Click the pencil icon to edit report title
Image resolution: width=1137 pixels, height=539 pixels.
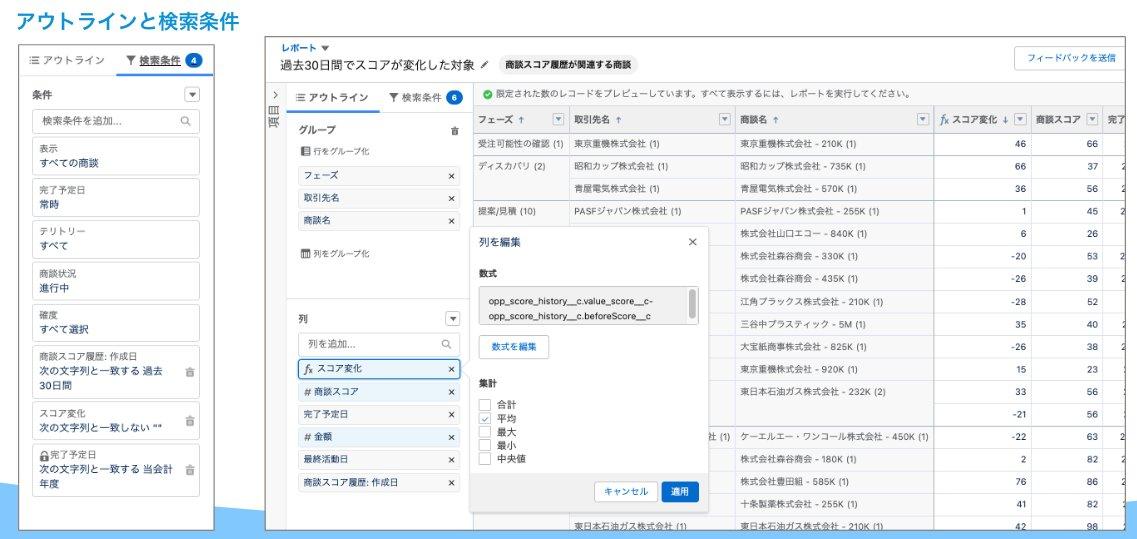pos(484,65)
